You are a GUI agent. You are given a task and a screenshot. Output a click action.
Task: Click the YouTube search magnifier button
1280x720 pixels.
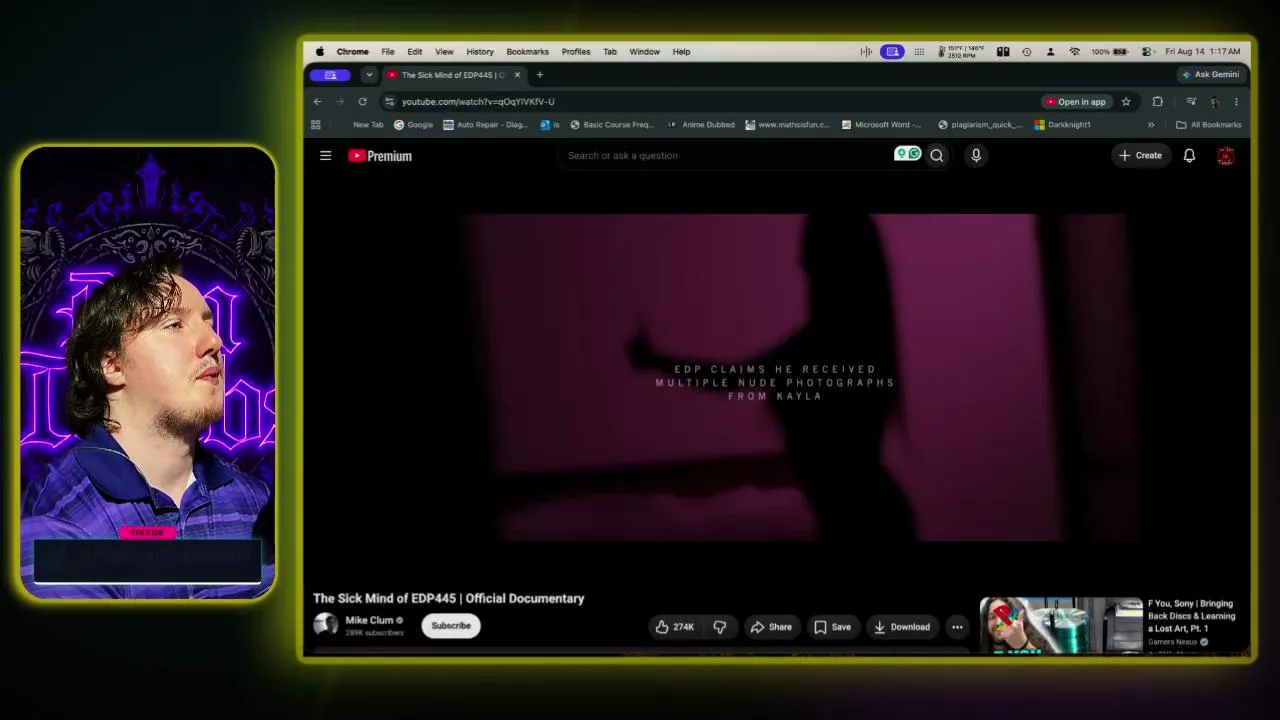pyautogui.click(x=937, y=155)
